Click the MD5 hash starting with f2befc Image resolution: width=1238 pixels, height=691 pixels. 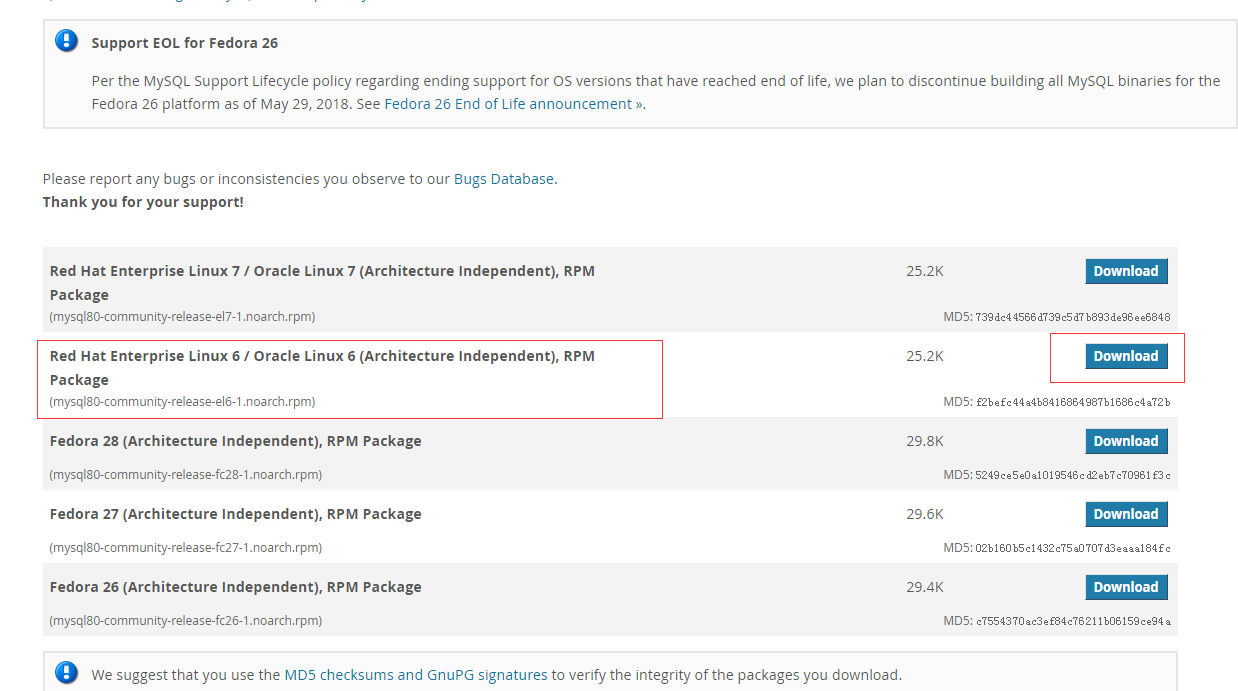[x=1073, y=402]
